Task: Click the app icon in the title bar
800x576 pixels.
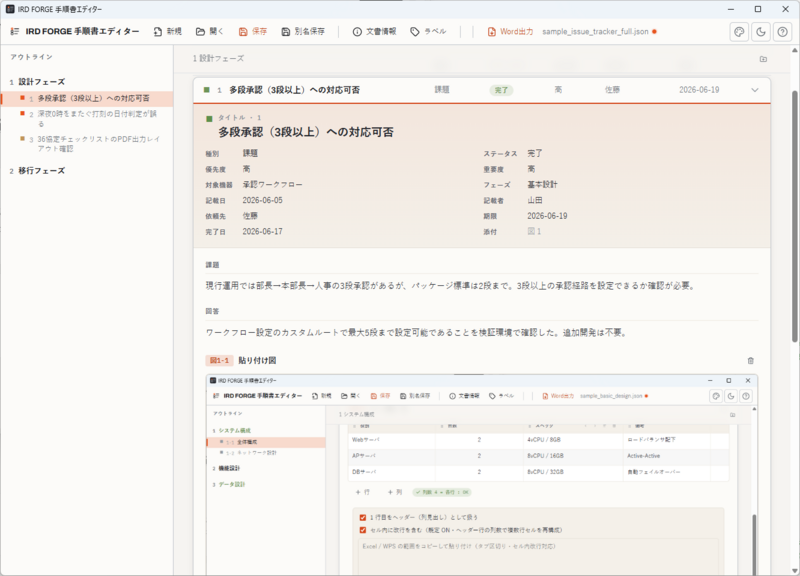Action: click(x=10, y=9)
